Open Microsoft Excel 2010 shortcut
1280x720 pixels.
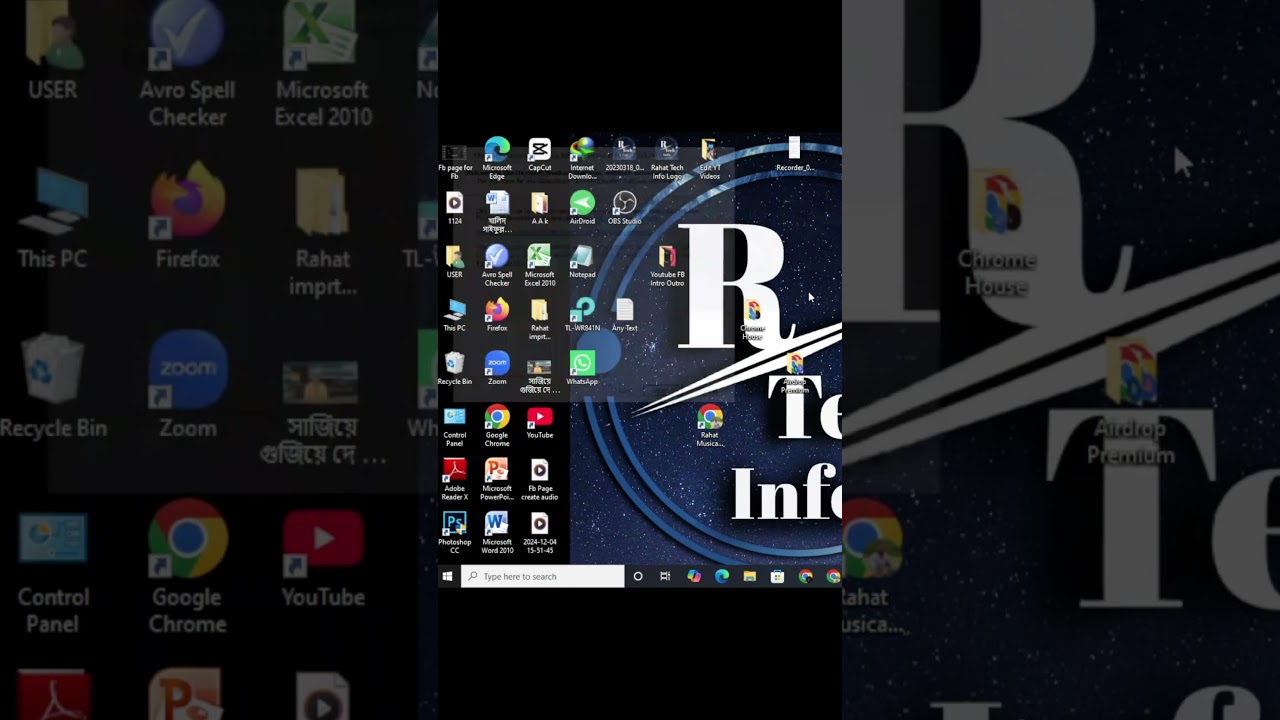click(x=540, y=265)
